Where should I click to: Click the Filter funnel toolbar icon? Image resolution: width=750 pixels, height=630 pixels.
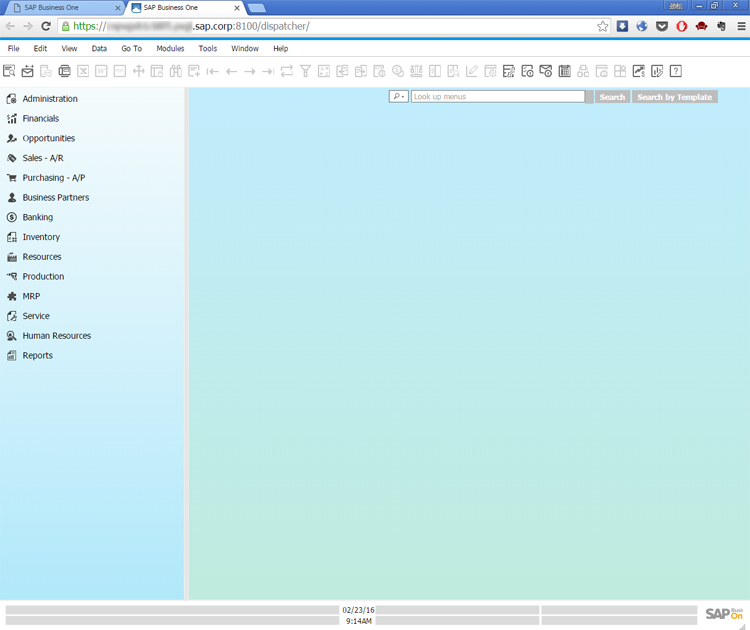305,71
